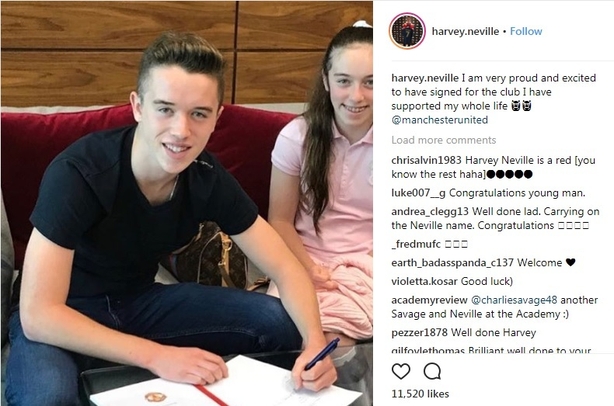View _fredmufc commenter profile
The height and width of the screenshot is (406, 614).
tap(416, 244)
